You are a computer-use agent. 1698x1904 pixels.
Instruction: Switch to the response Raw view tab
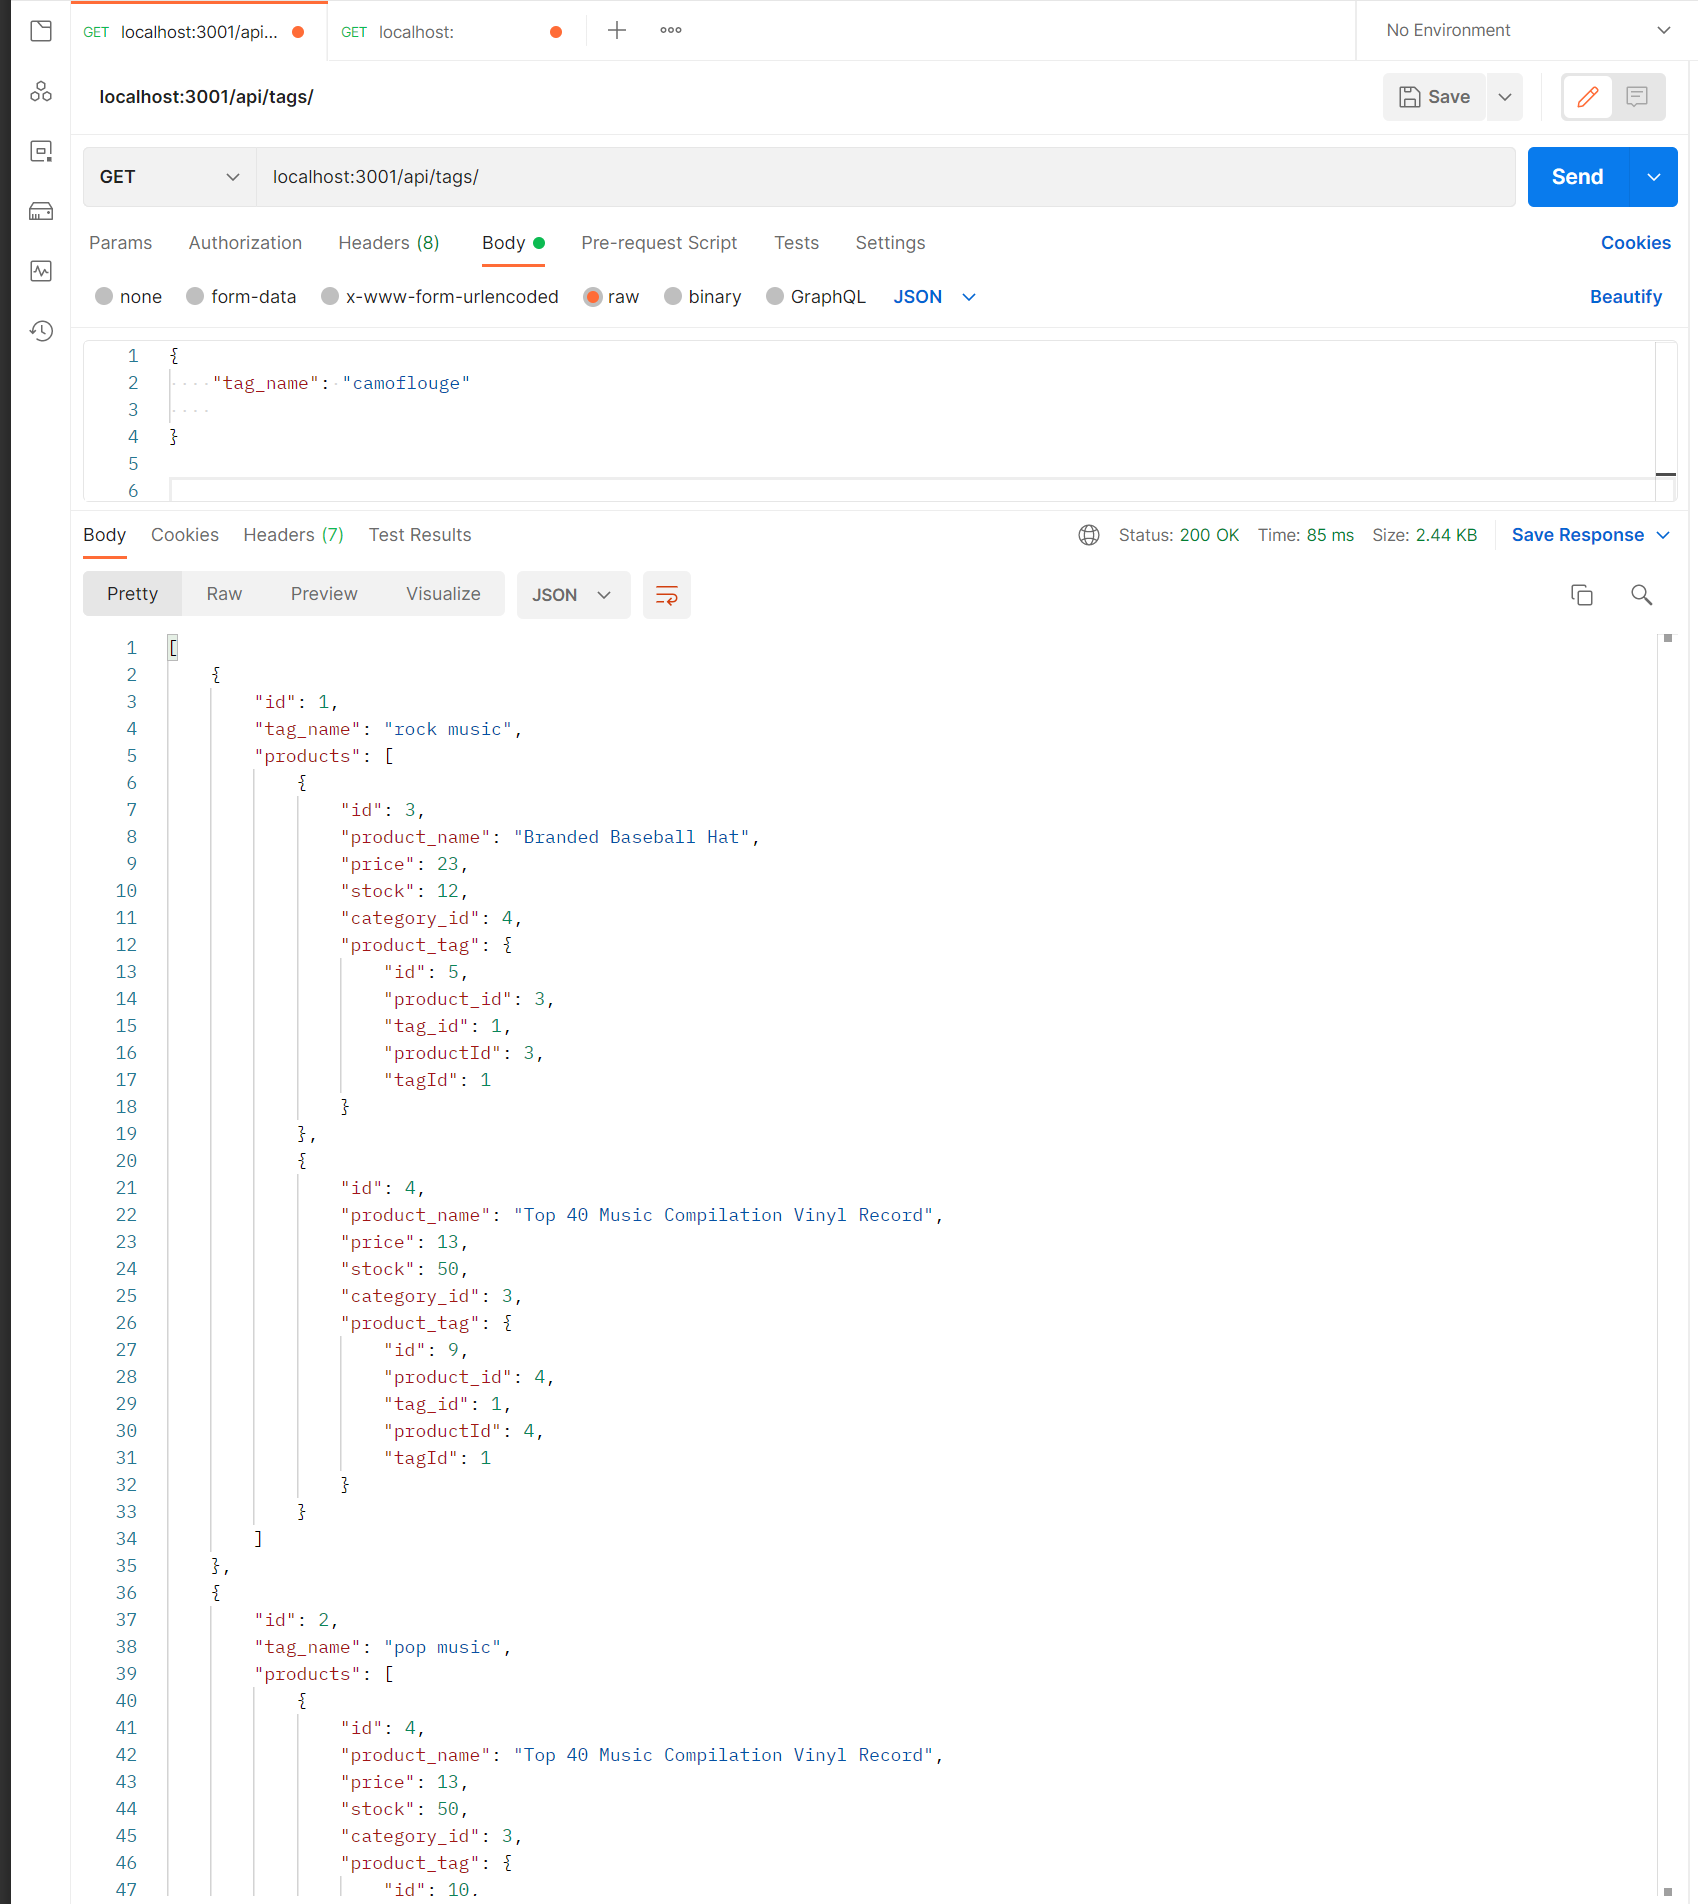(x=224, y=594)
